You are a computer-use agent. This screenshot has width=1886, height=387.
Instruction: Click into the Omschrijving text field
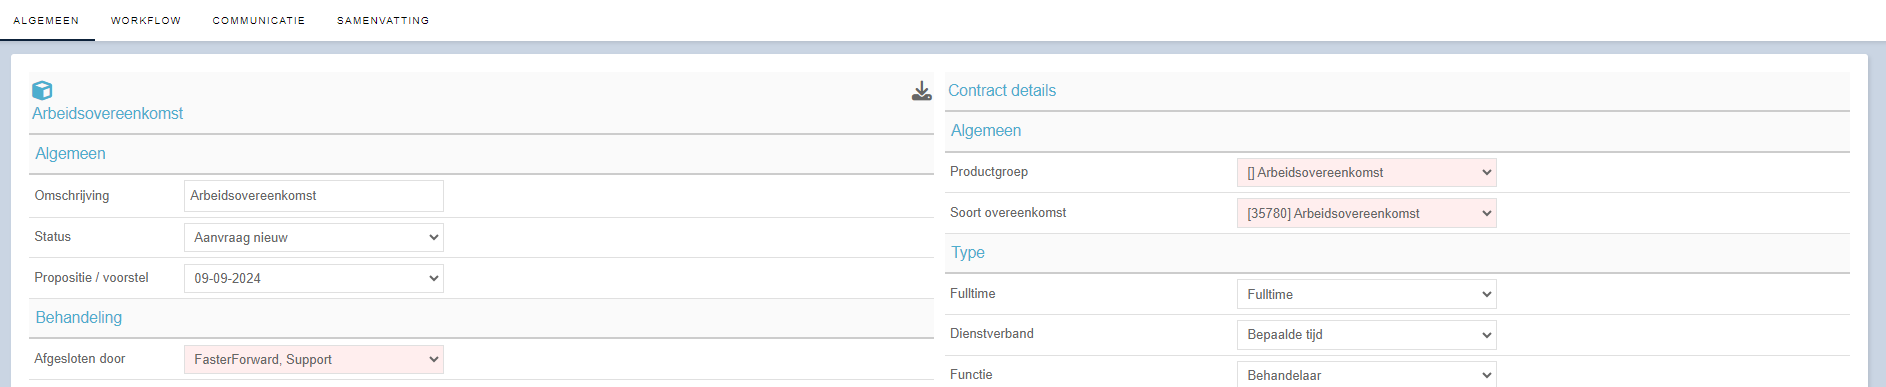pyautogui.click(x=314, y=196)
